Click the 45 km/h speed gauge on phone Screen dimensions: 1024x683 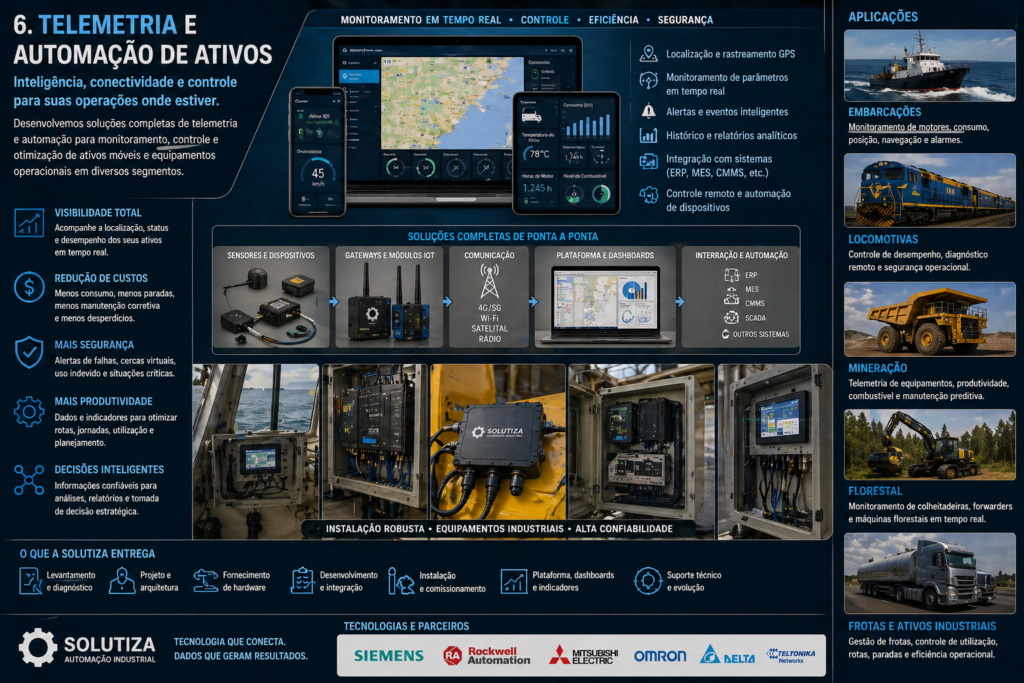coord(317,174)
